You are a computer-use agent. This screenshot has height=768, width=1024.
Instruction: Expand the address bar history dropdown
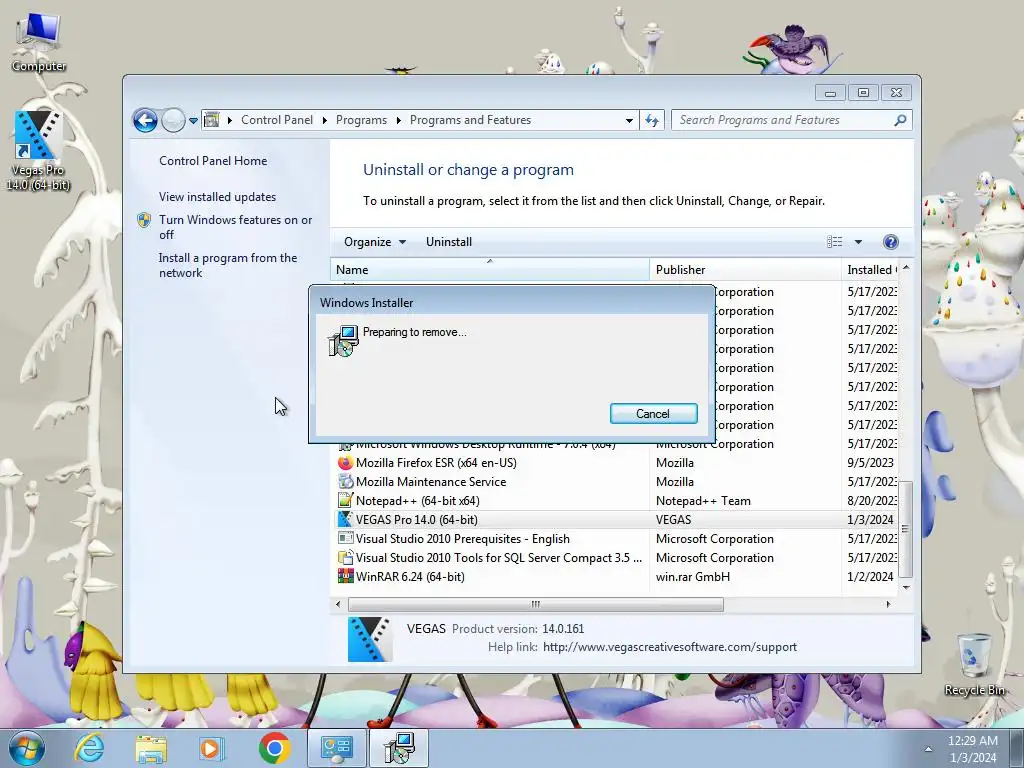tap(629, 121)
